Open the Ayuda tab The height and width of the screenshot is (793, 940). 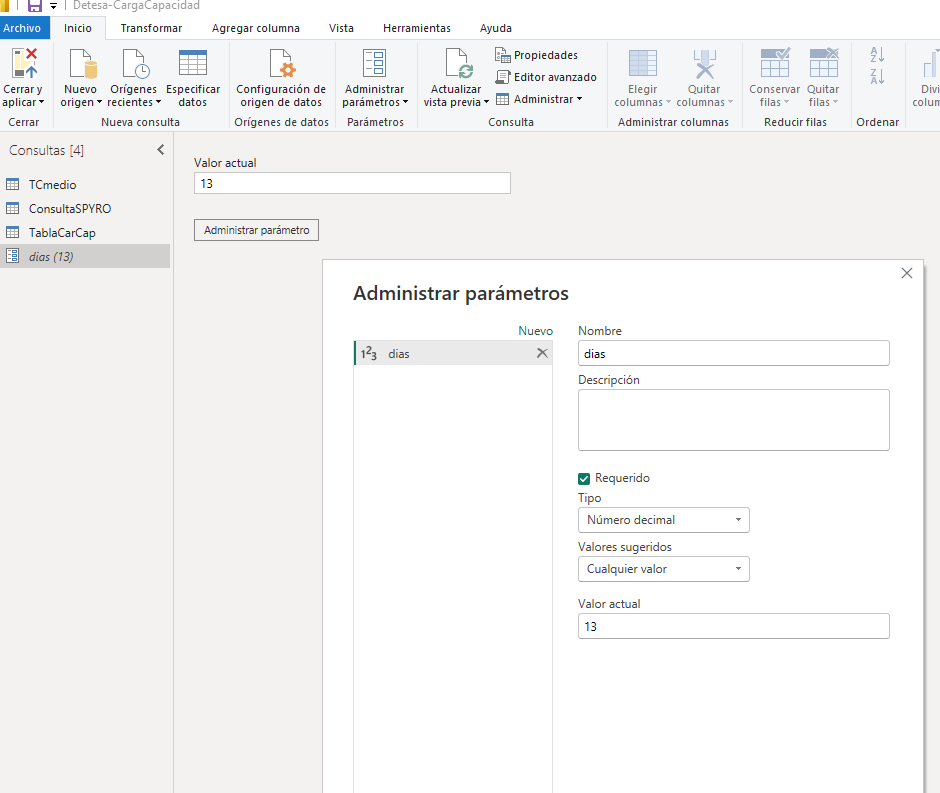[496, 28]
